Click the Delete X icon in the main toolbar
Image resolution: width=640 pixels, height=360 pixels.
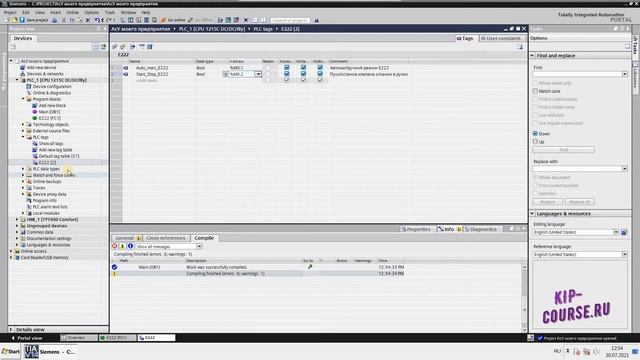pyautogui.click(x=88, y=20)
